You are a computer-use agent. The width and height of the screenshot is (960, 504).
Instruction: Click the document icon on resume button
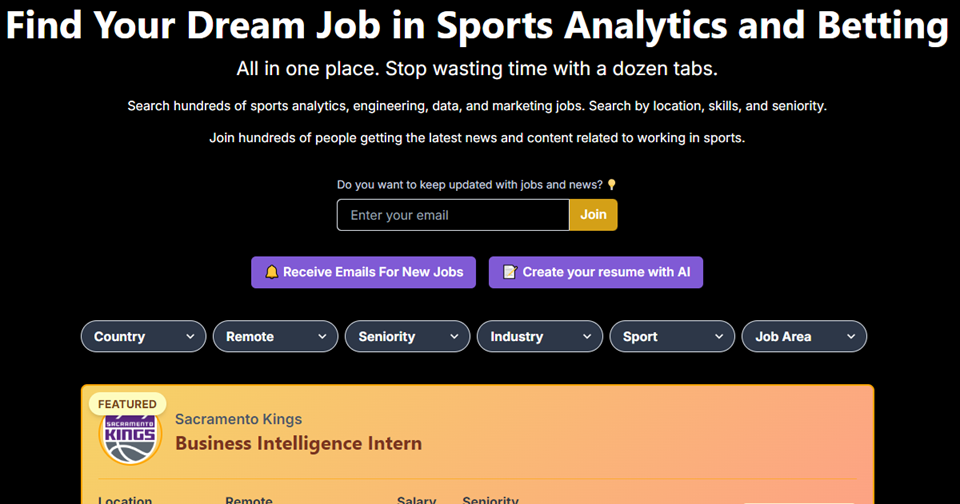[x=509, y=272]
